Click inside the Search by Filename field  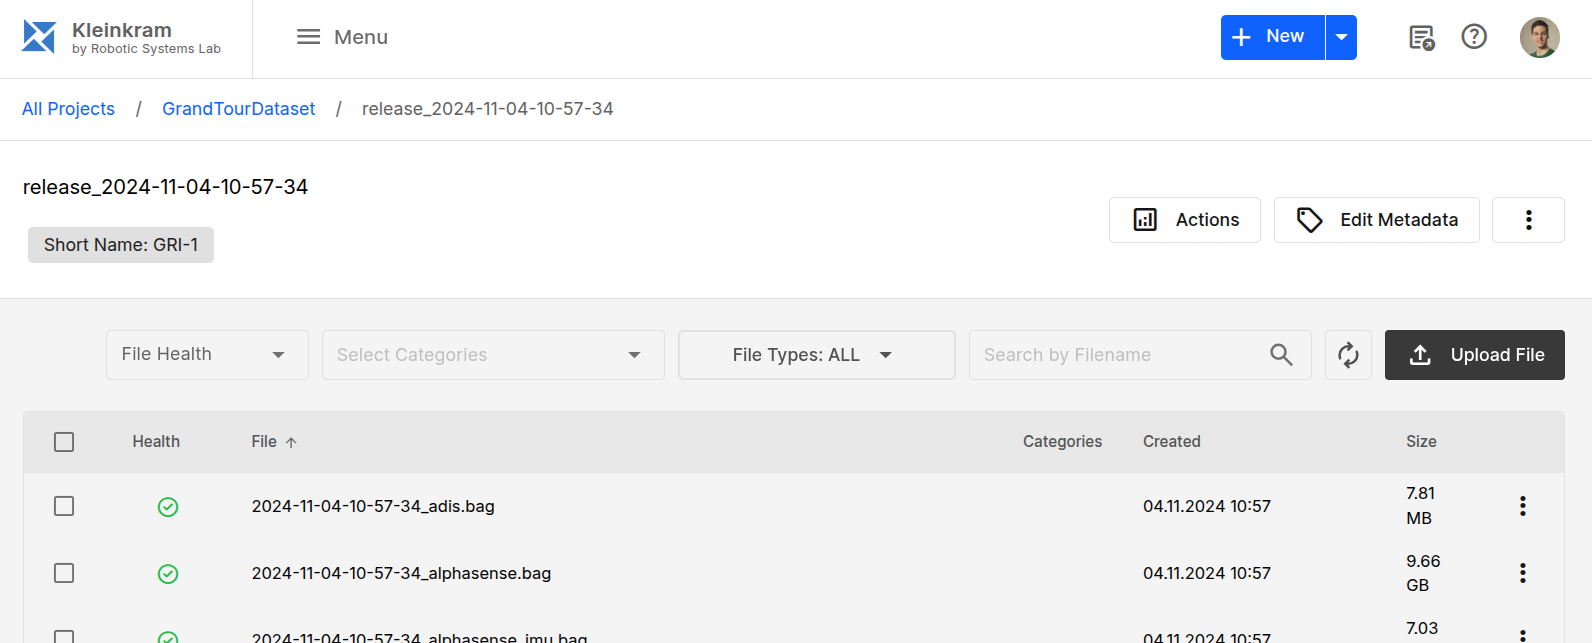1100,354
